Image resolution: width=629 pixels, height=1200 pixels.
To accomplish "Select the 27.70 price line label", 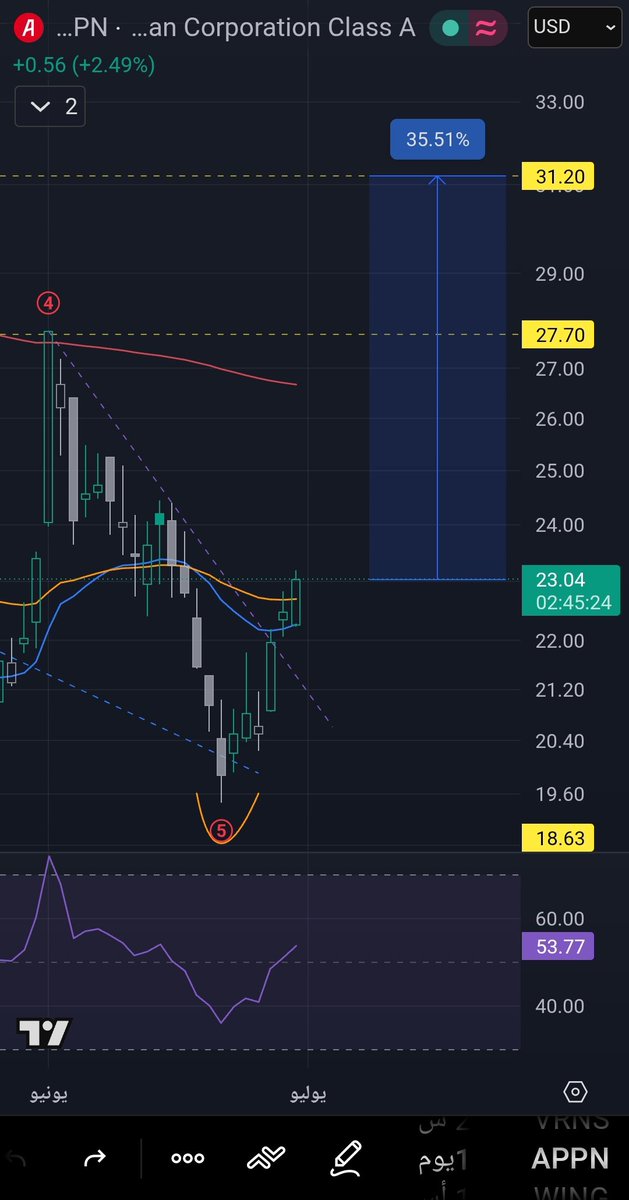I will coord(560,334).
